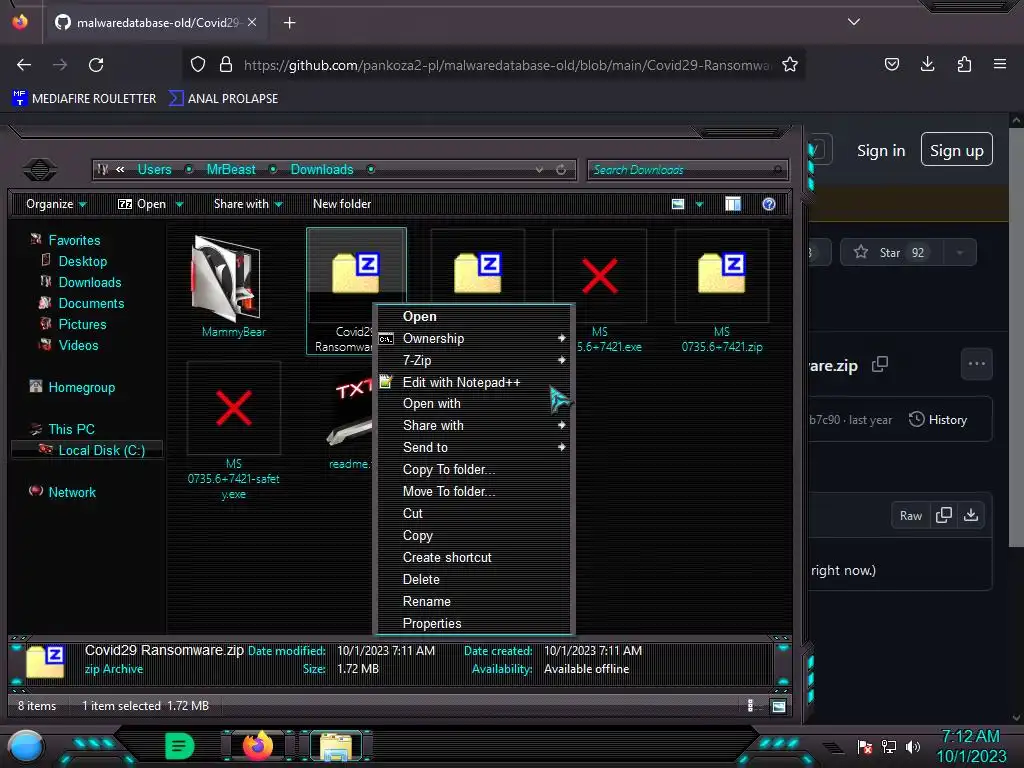Open the three-dot file options menu
The width and height of the screenshot is (1024, 768).
pos(976,364)
